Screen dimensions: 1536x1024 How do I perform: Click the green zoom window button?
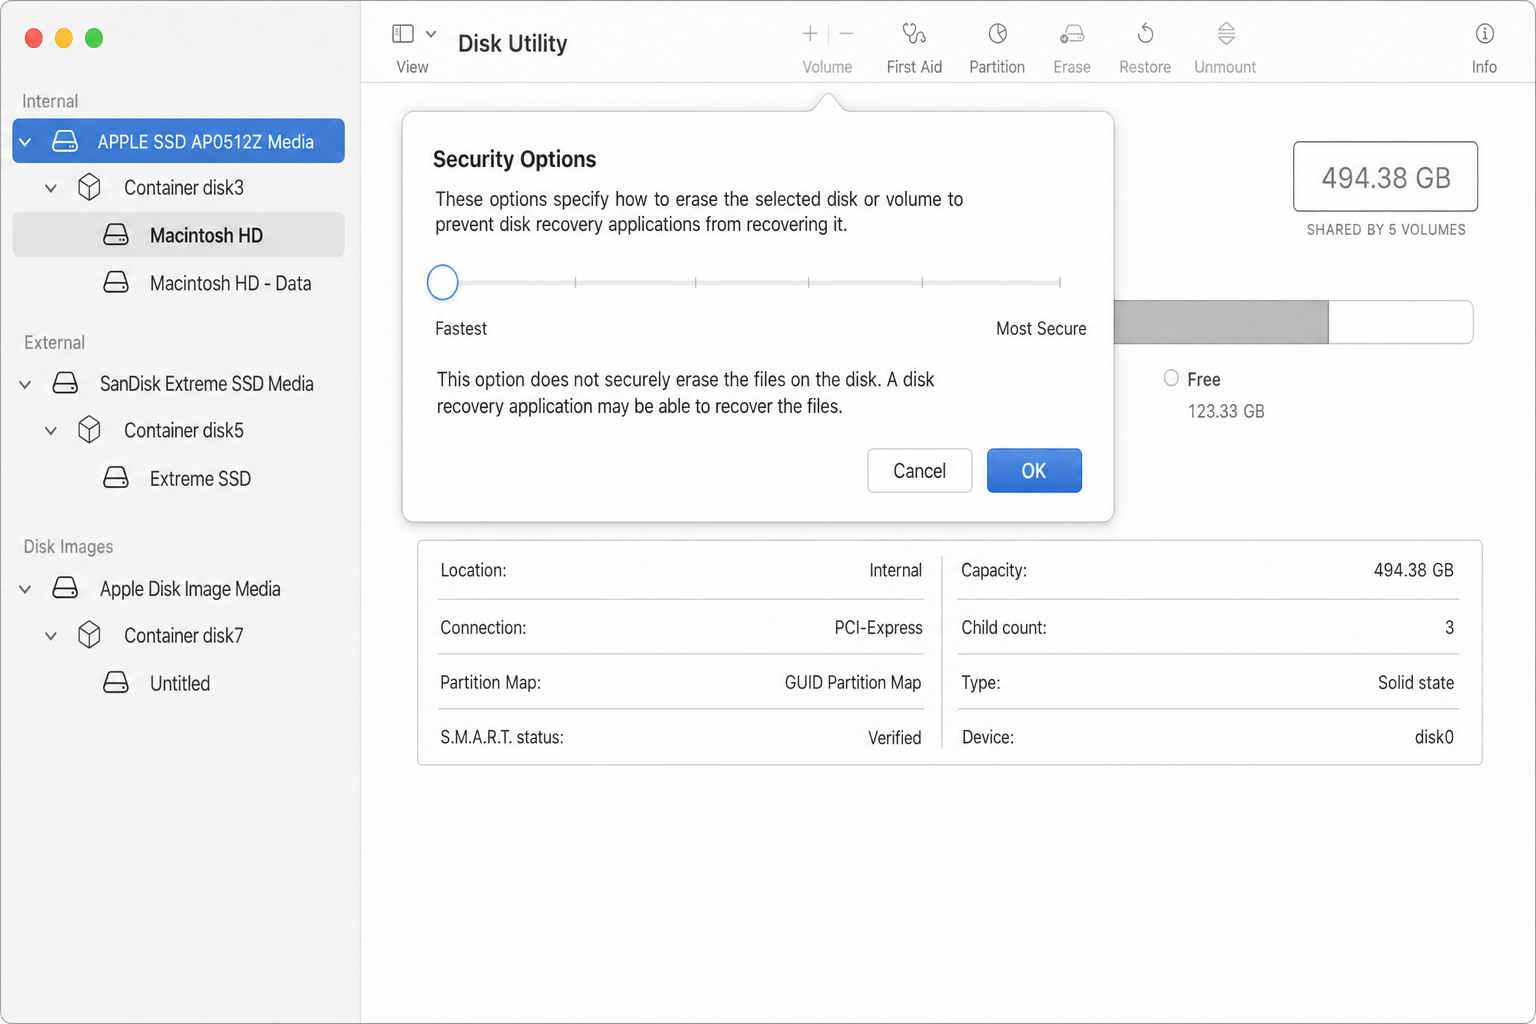[x=94, y=38]
